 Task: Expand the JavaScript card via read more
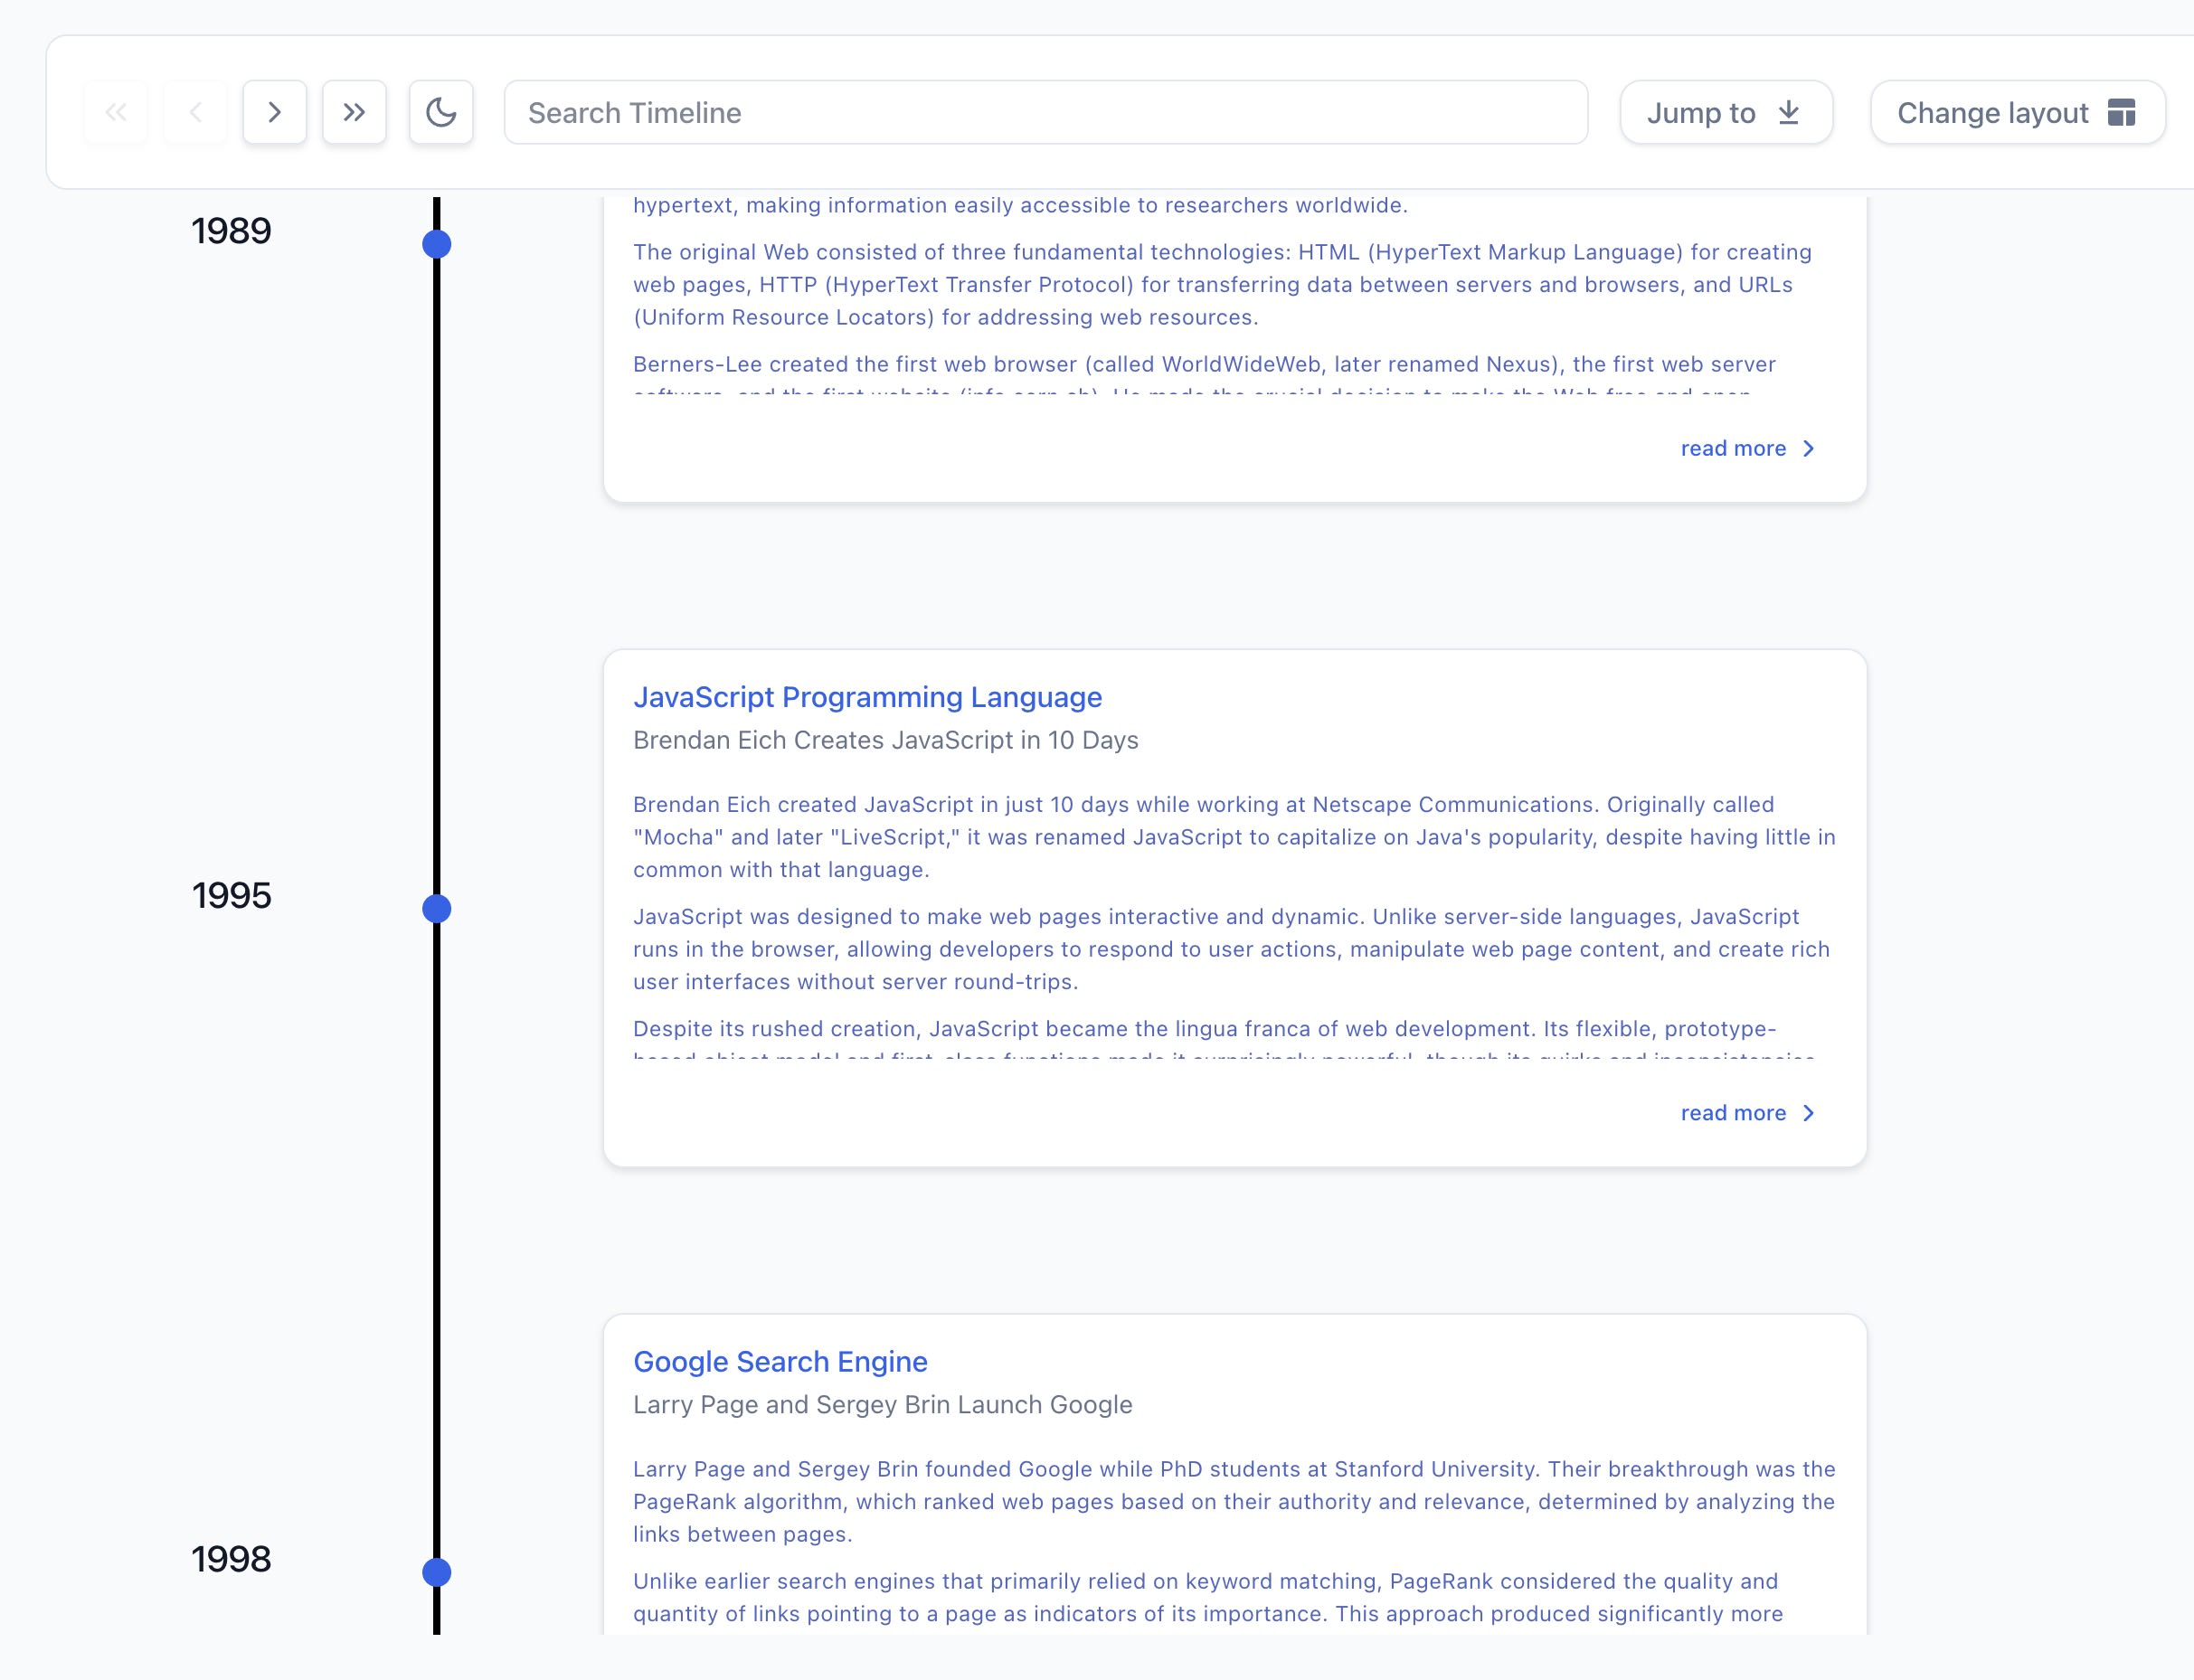pyautogui.click(x=1733, y=1112)
